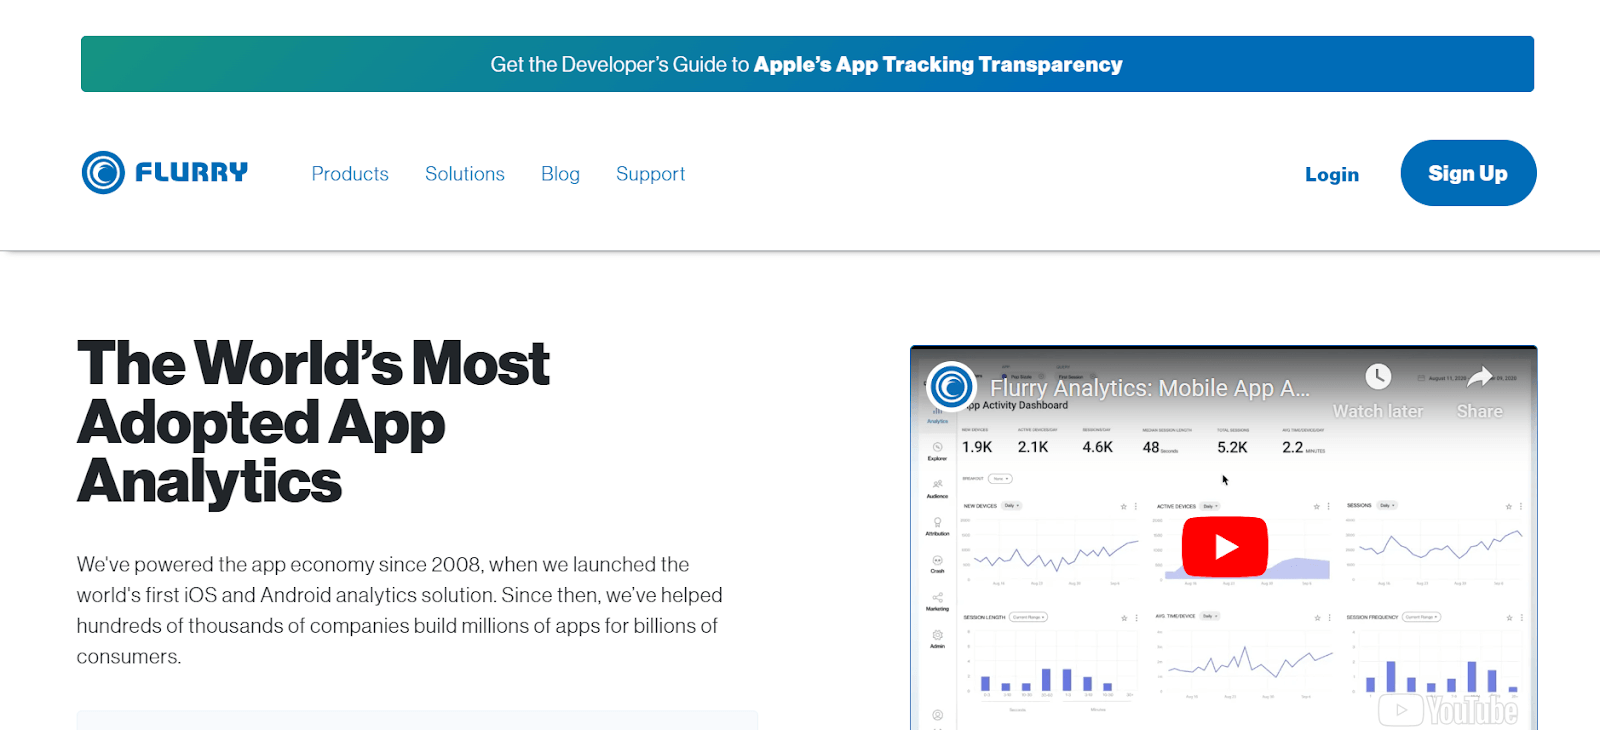The image size is (1600, 730).
Task: Open the Support menu item
Action: (x=651, y=174)
